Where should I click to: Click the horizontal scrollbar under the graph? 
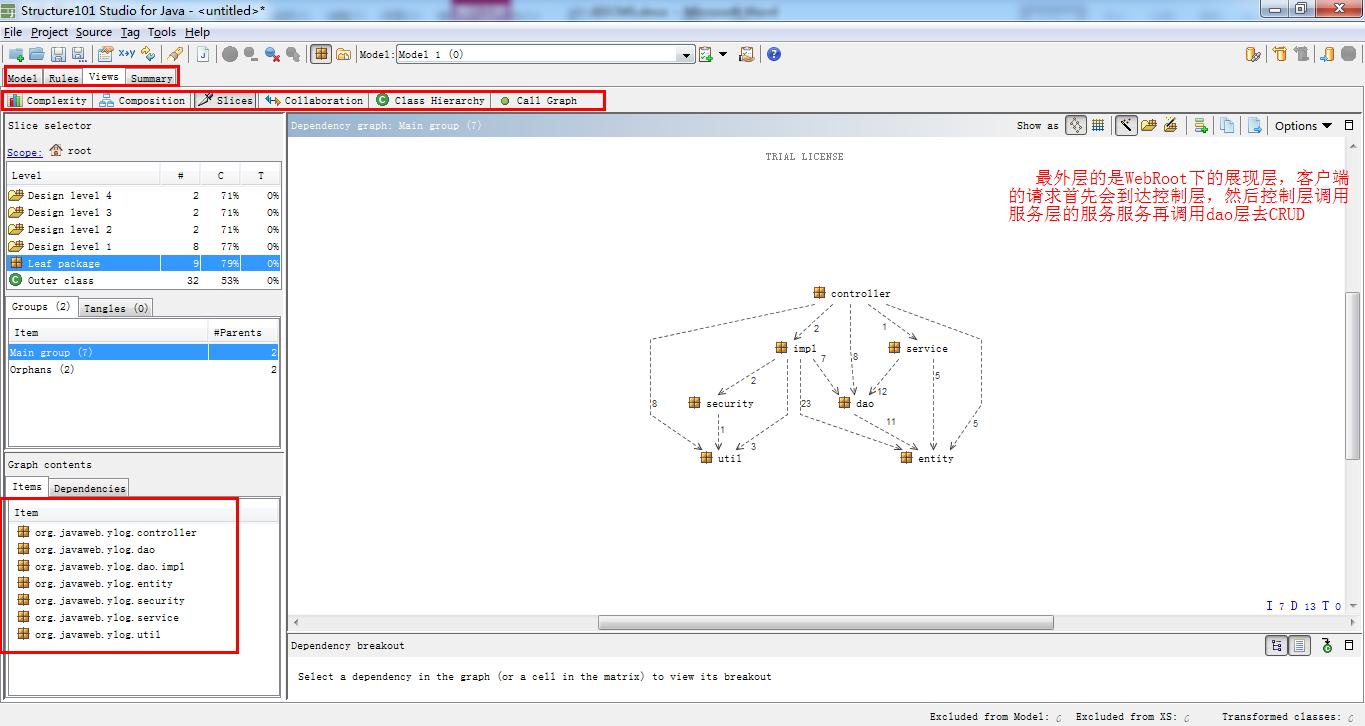(826, 622)
